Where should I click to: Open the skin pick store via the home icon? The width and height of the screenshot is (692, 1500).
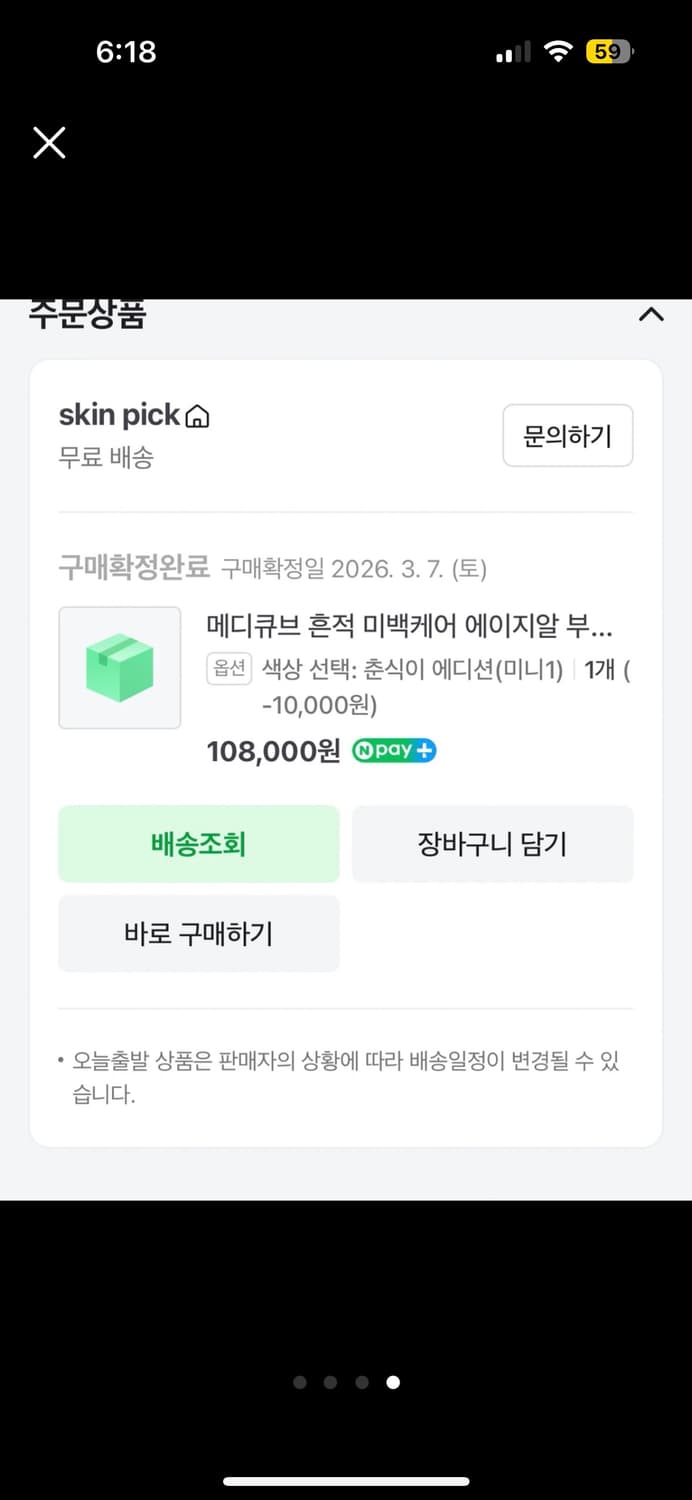(x=198, y=414)
